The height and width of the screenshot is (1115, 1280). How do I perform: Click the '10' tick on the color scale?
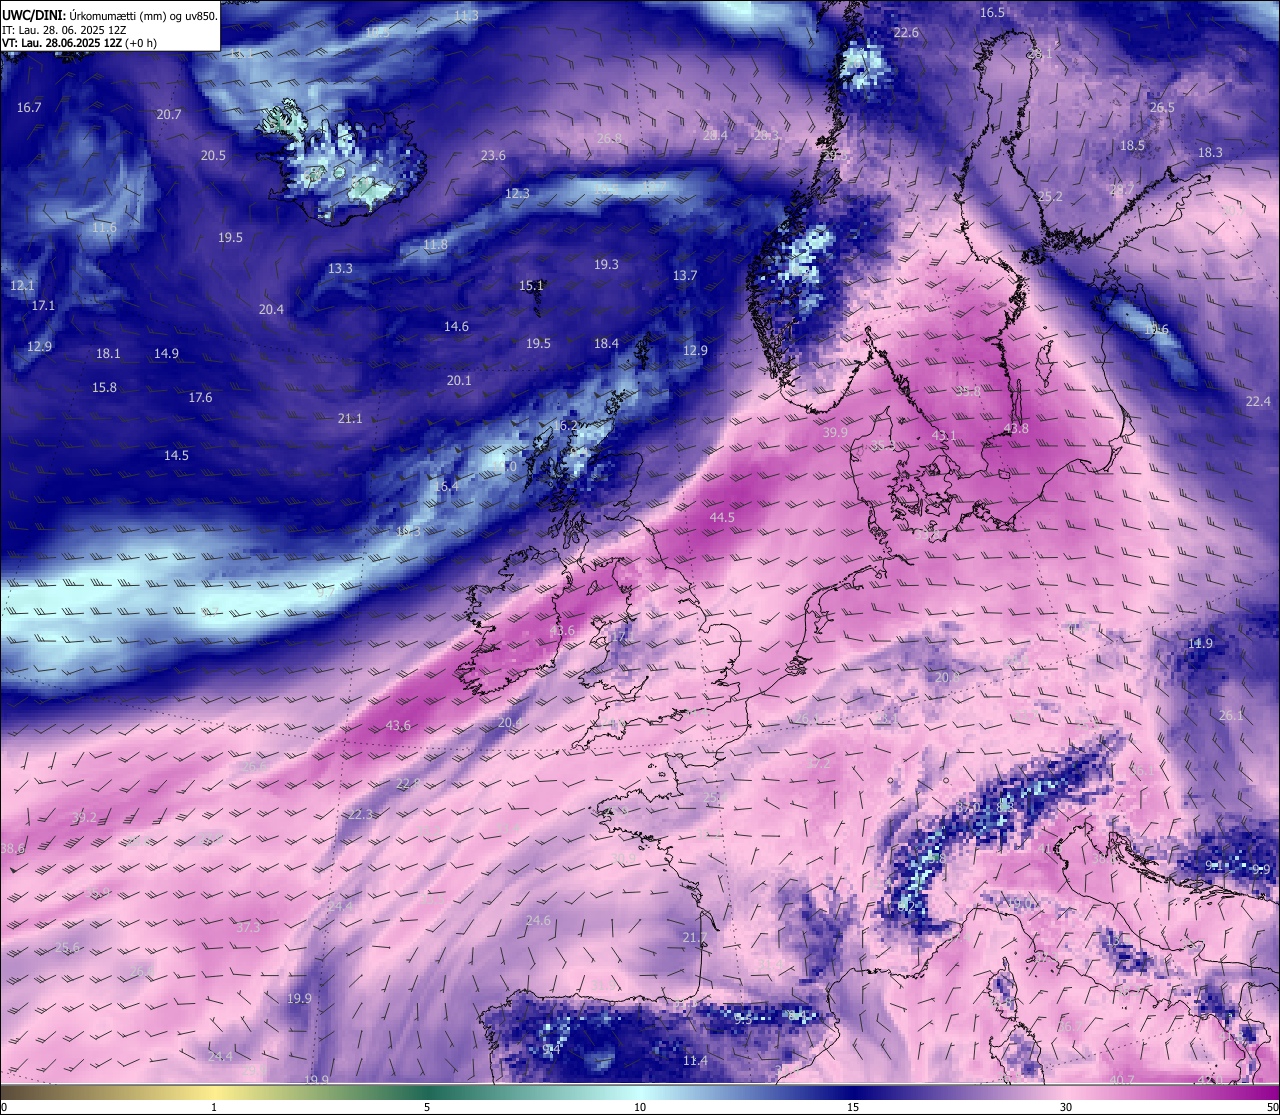point(640,1107)
